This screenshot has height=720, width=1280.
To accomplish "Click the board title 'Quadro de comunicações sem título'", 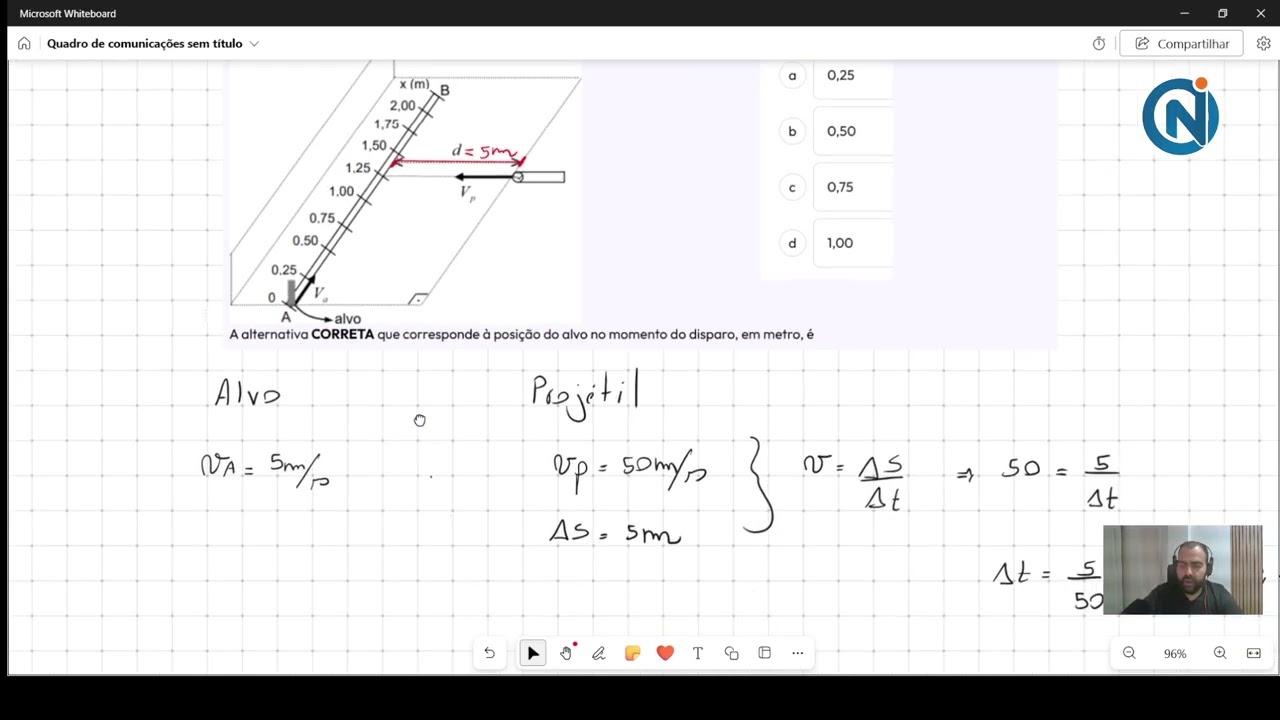I will coord(144,44).
